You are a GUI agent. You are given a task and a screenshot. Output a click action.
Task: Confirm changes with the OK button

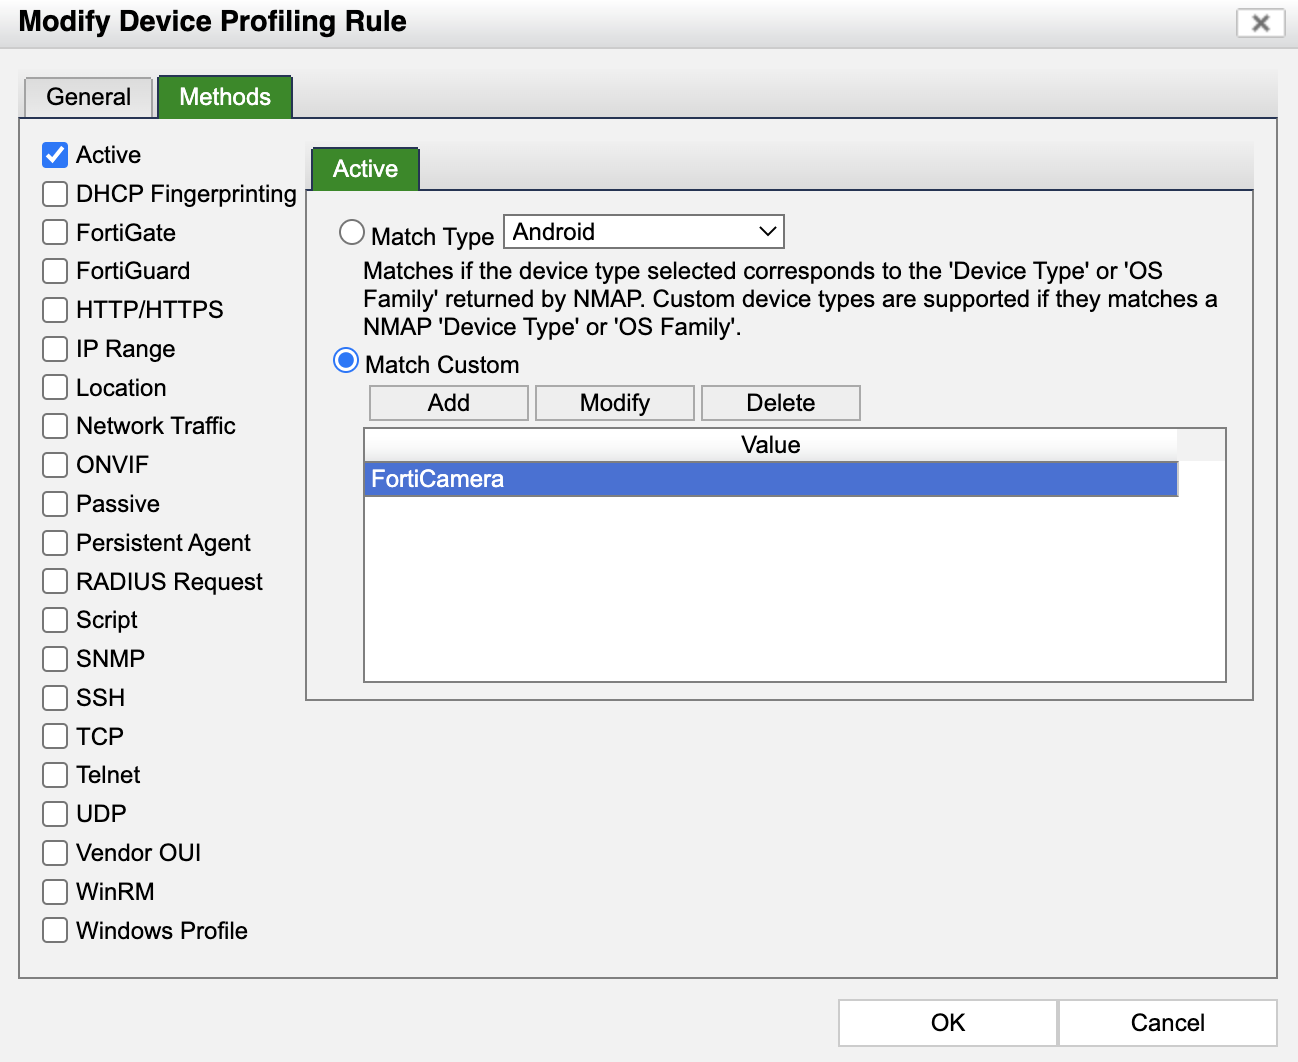(x=947, y=1023)
